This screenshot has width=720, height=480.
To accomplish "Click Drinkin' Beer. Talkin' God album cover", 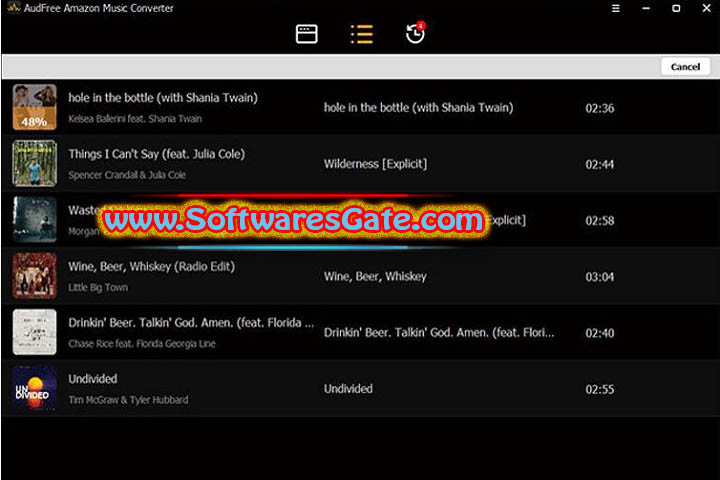I will pos(34,332).
